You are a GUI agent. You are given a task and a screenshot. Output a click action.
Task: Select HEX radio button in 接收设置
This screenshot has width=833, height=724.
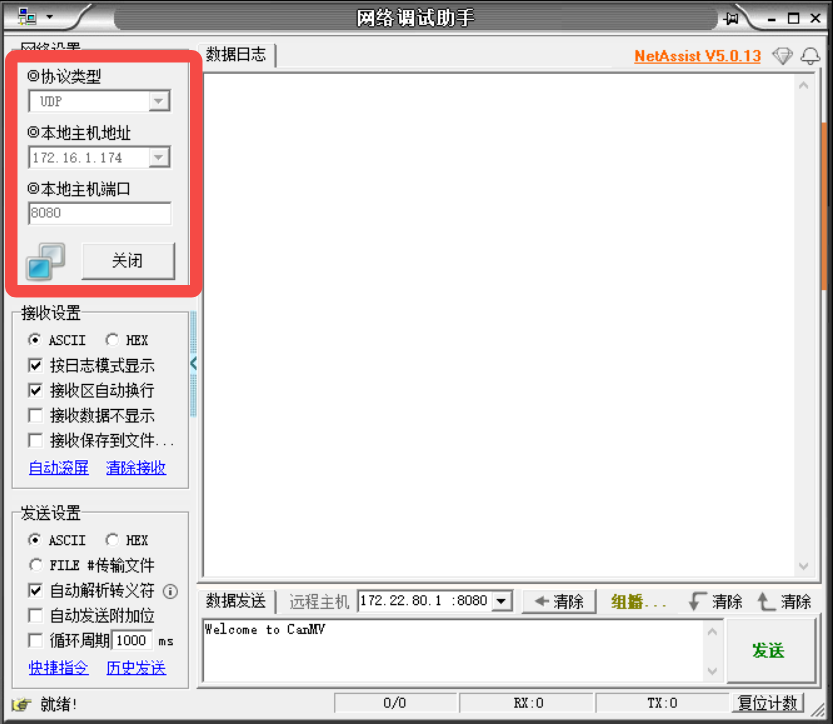(x=111, y=340)
